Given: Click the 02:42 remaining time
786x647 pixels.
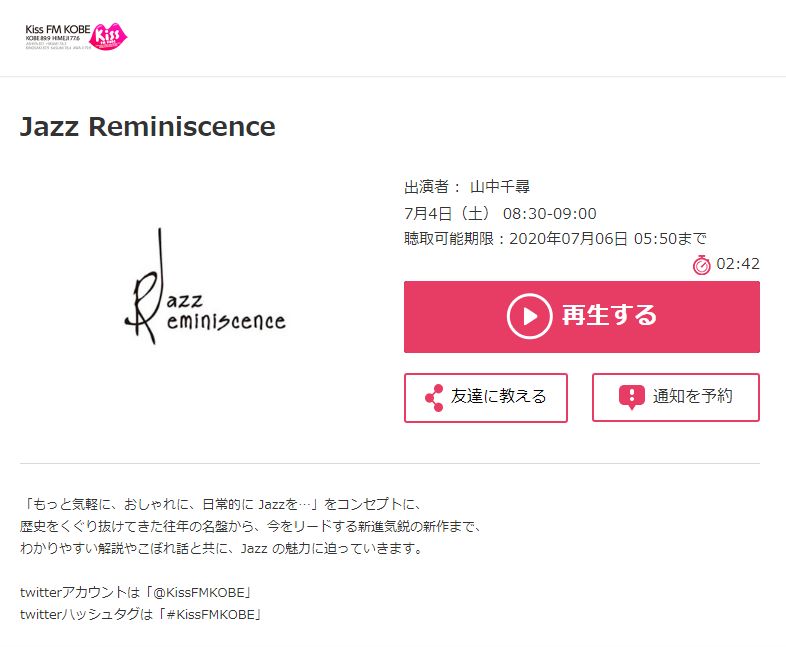Looking at the screenshot, I should click(x=738, y=264).
